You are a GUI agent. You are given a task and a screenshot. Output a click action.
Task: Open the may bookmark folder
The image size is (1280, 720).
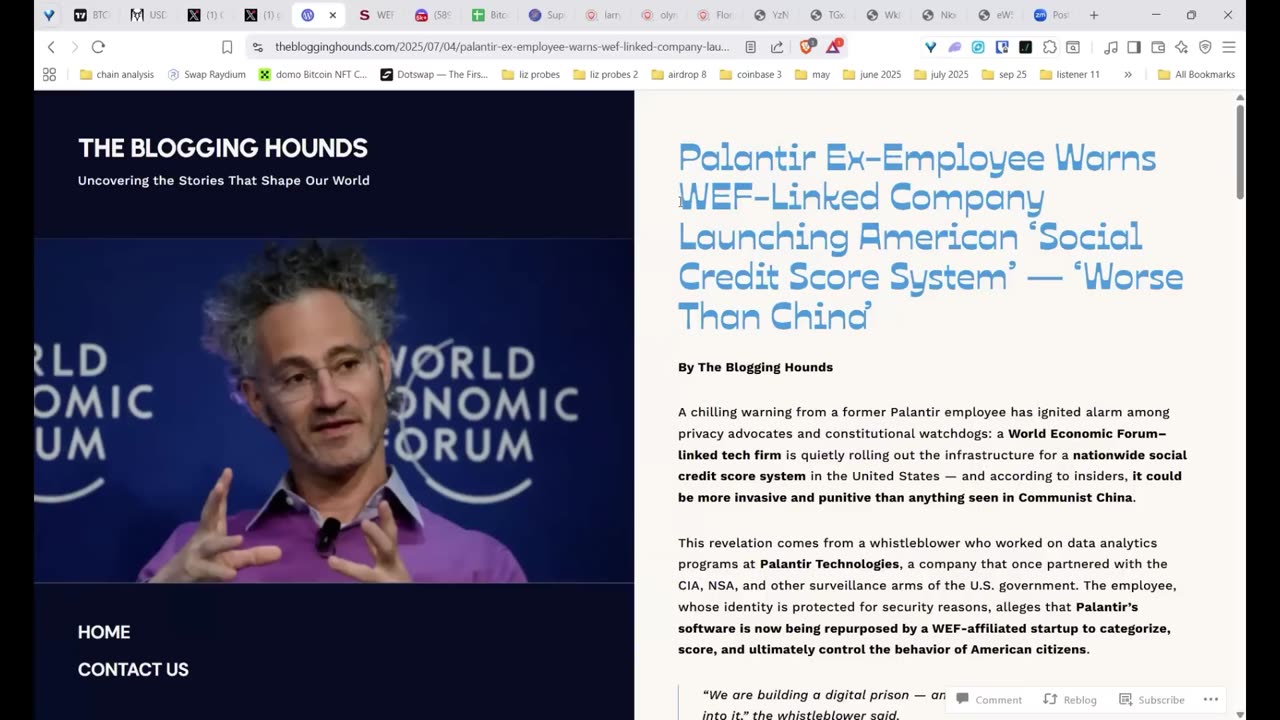click(x=812, y=74)
